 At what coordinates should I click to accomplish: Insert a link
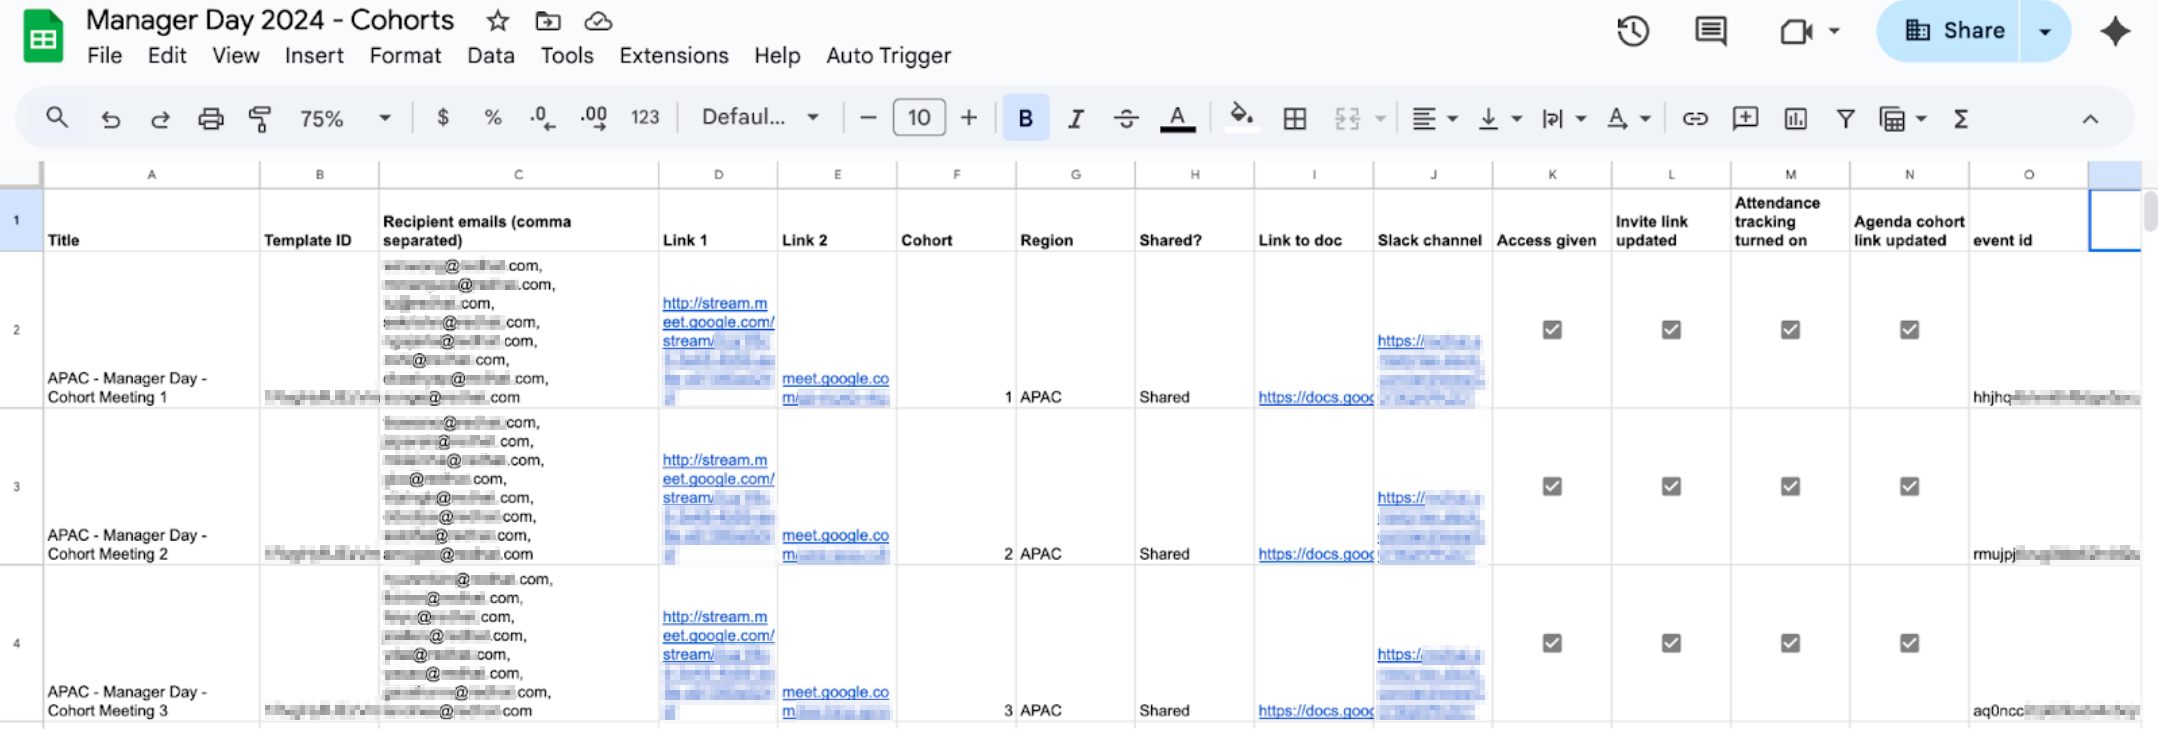coord(1695,119)
